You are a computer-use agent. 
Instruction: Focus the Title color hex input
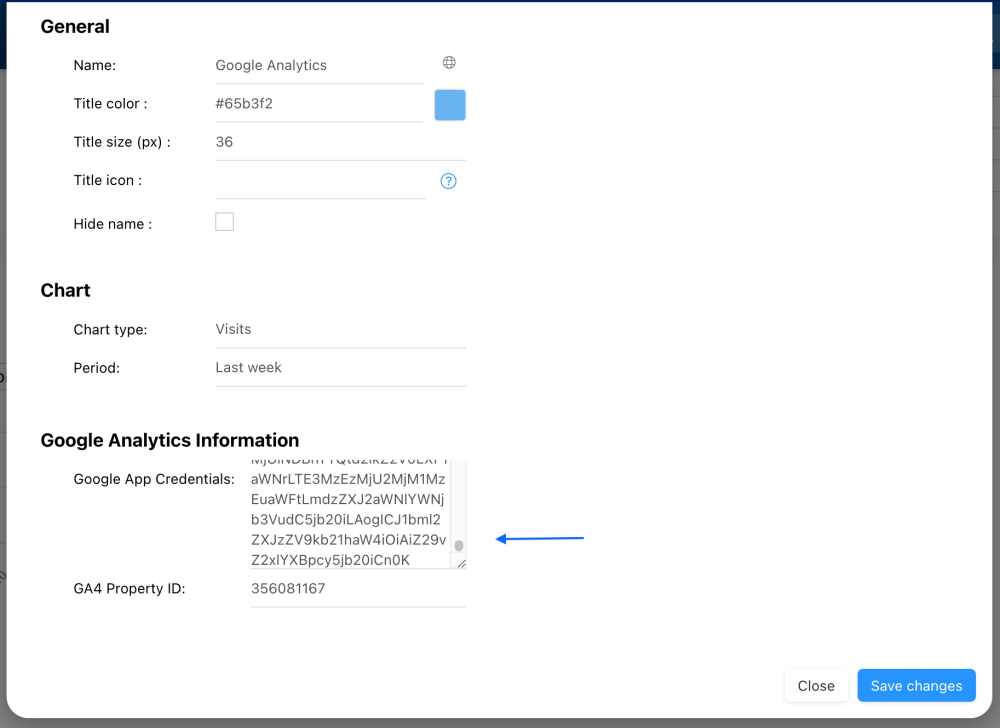(318, 103)
